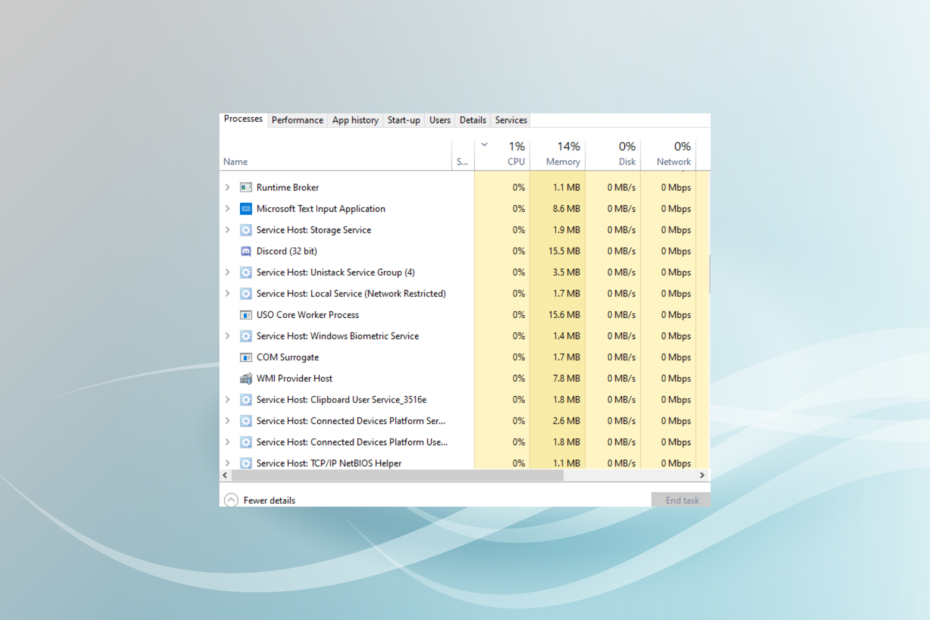This screenshot has width=930, height=620.
Task: Open the Services tab
Action: click(511, 120)
